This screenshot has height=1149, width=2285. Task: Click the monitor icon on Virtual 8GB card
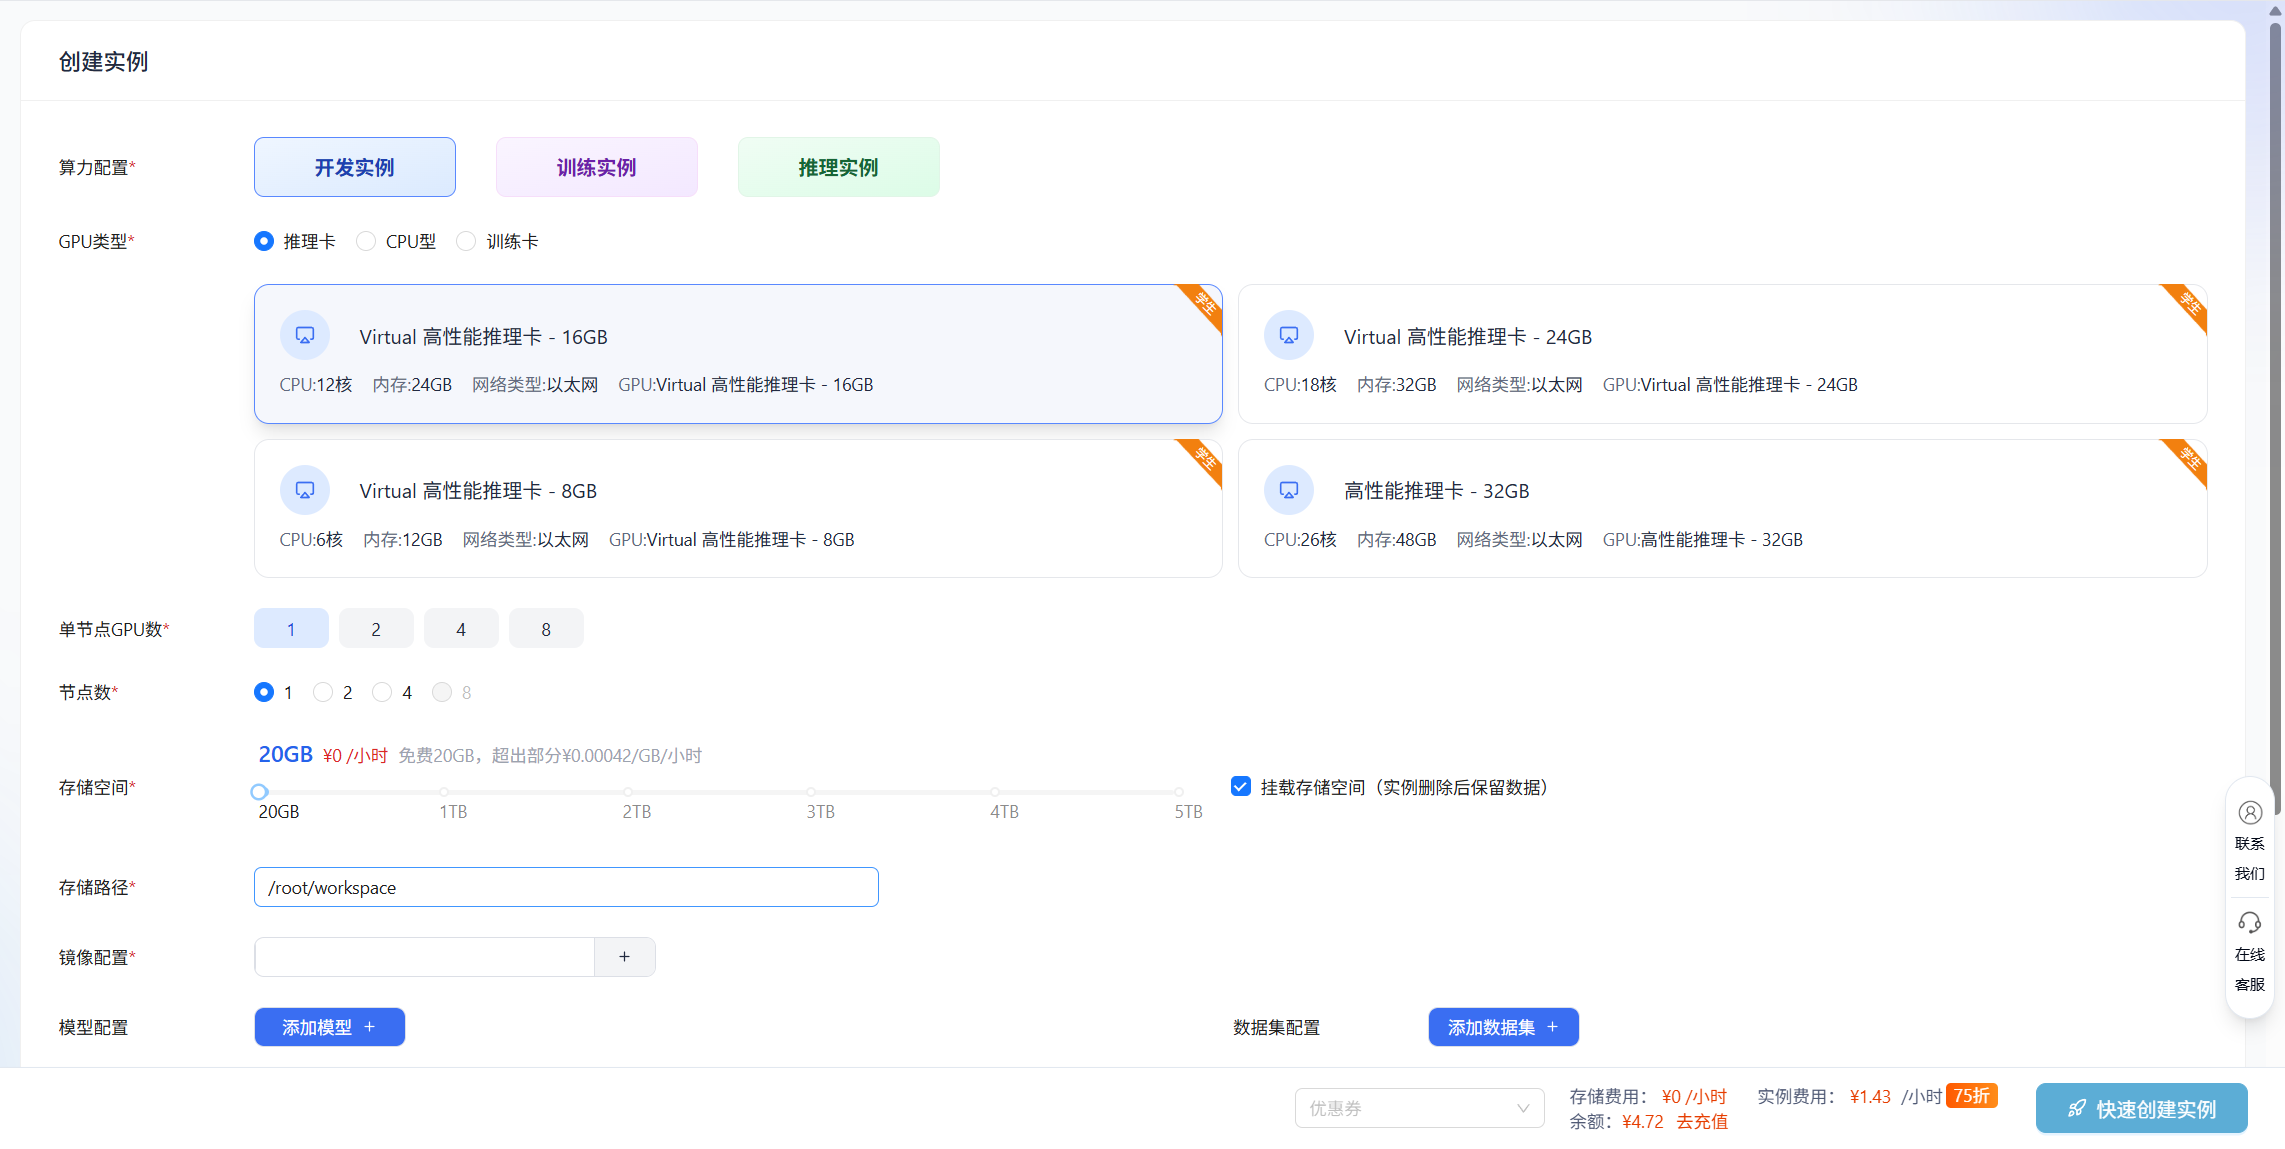tap(304, 490)
